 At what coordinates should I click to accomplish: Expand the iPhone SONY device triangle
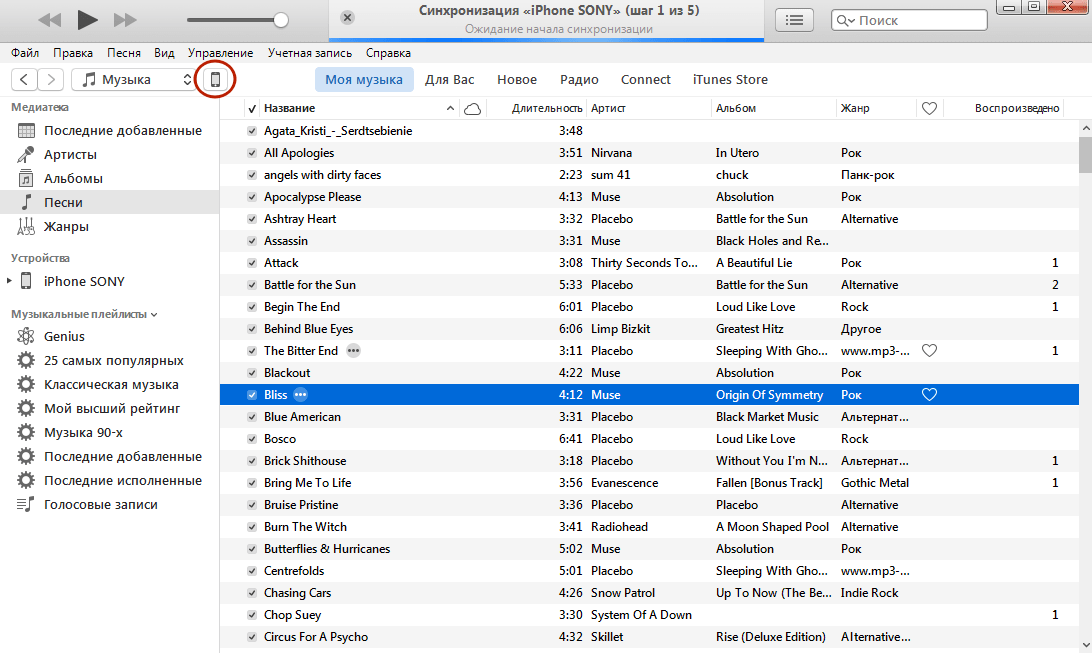pos(9,281)
